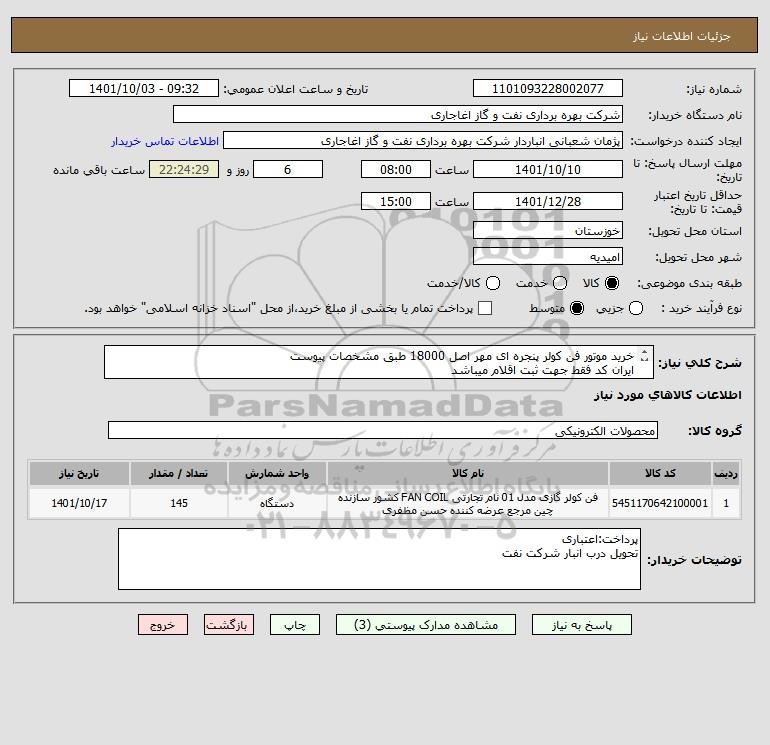Click the واحد شمارش column header
The width and height of the screenshot is (770, 745).
277,473
